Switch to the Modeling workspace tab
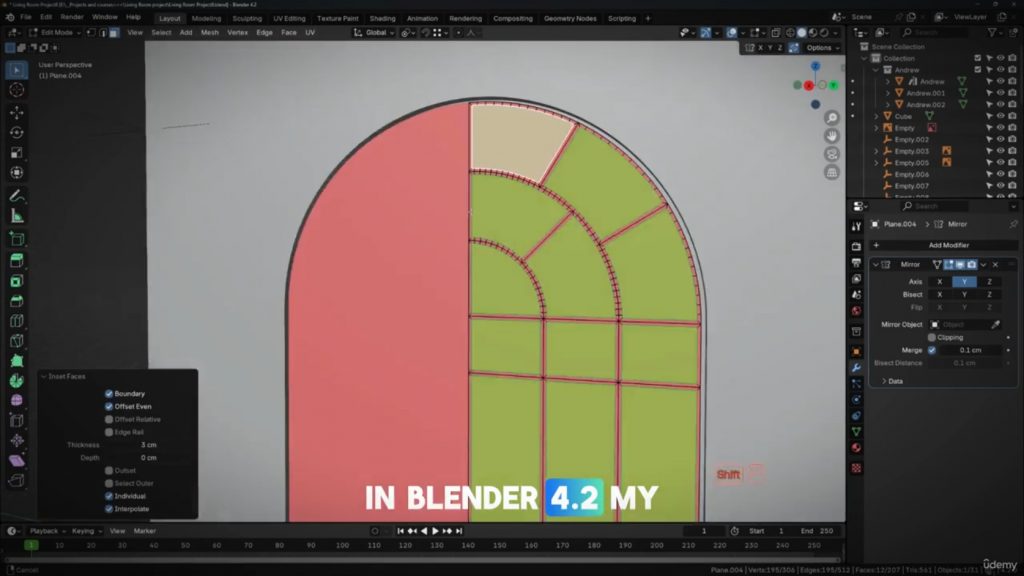 (x=206, y=18)
